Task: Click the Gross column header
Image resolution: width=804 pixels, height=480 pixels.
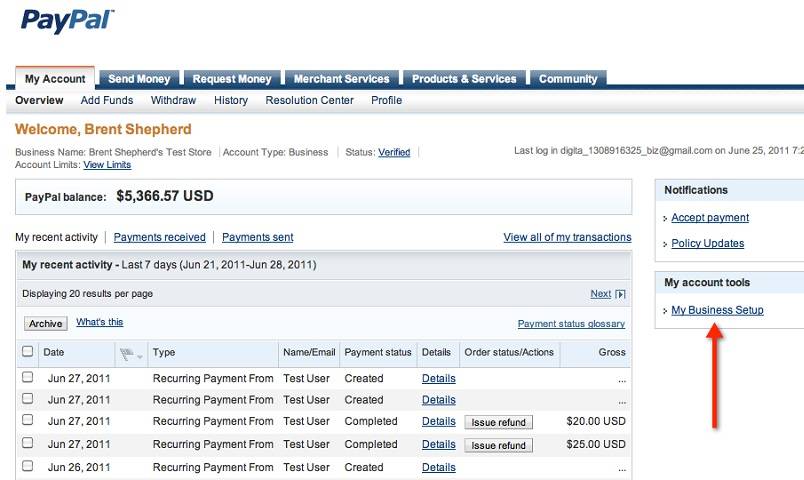Action: (x=612, y=352)
